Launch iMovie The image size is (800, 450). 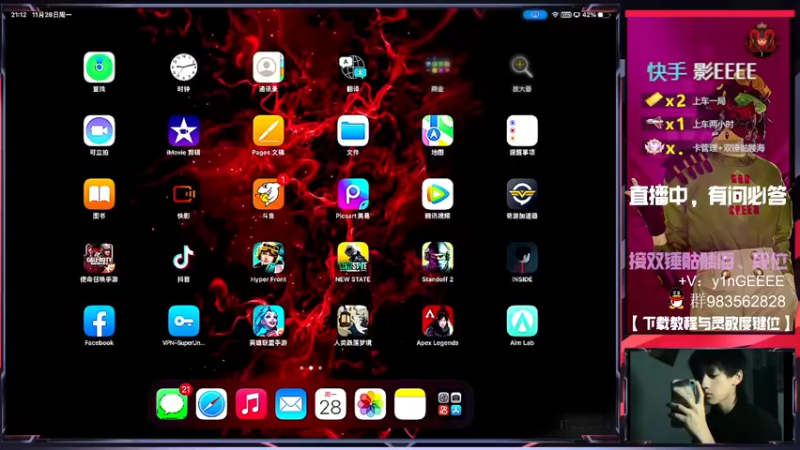click(x=184, y=131)
